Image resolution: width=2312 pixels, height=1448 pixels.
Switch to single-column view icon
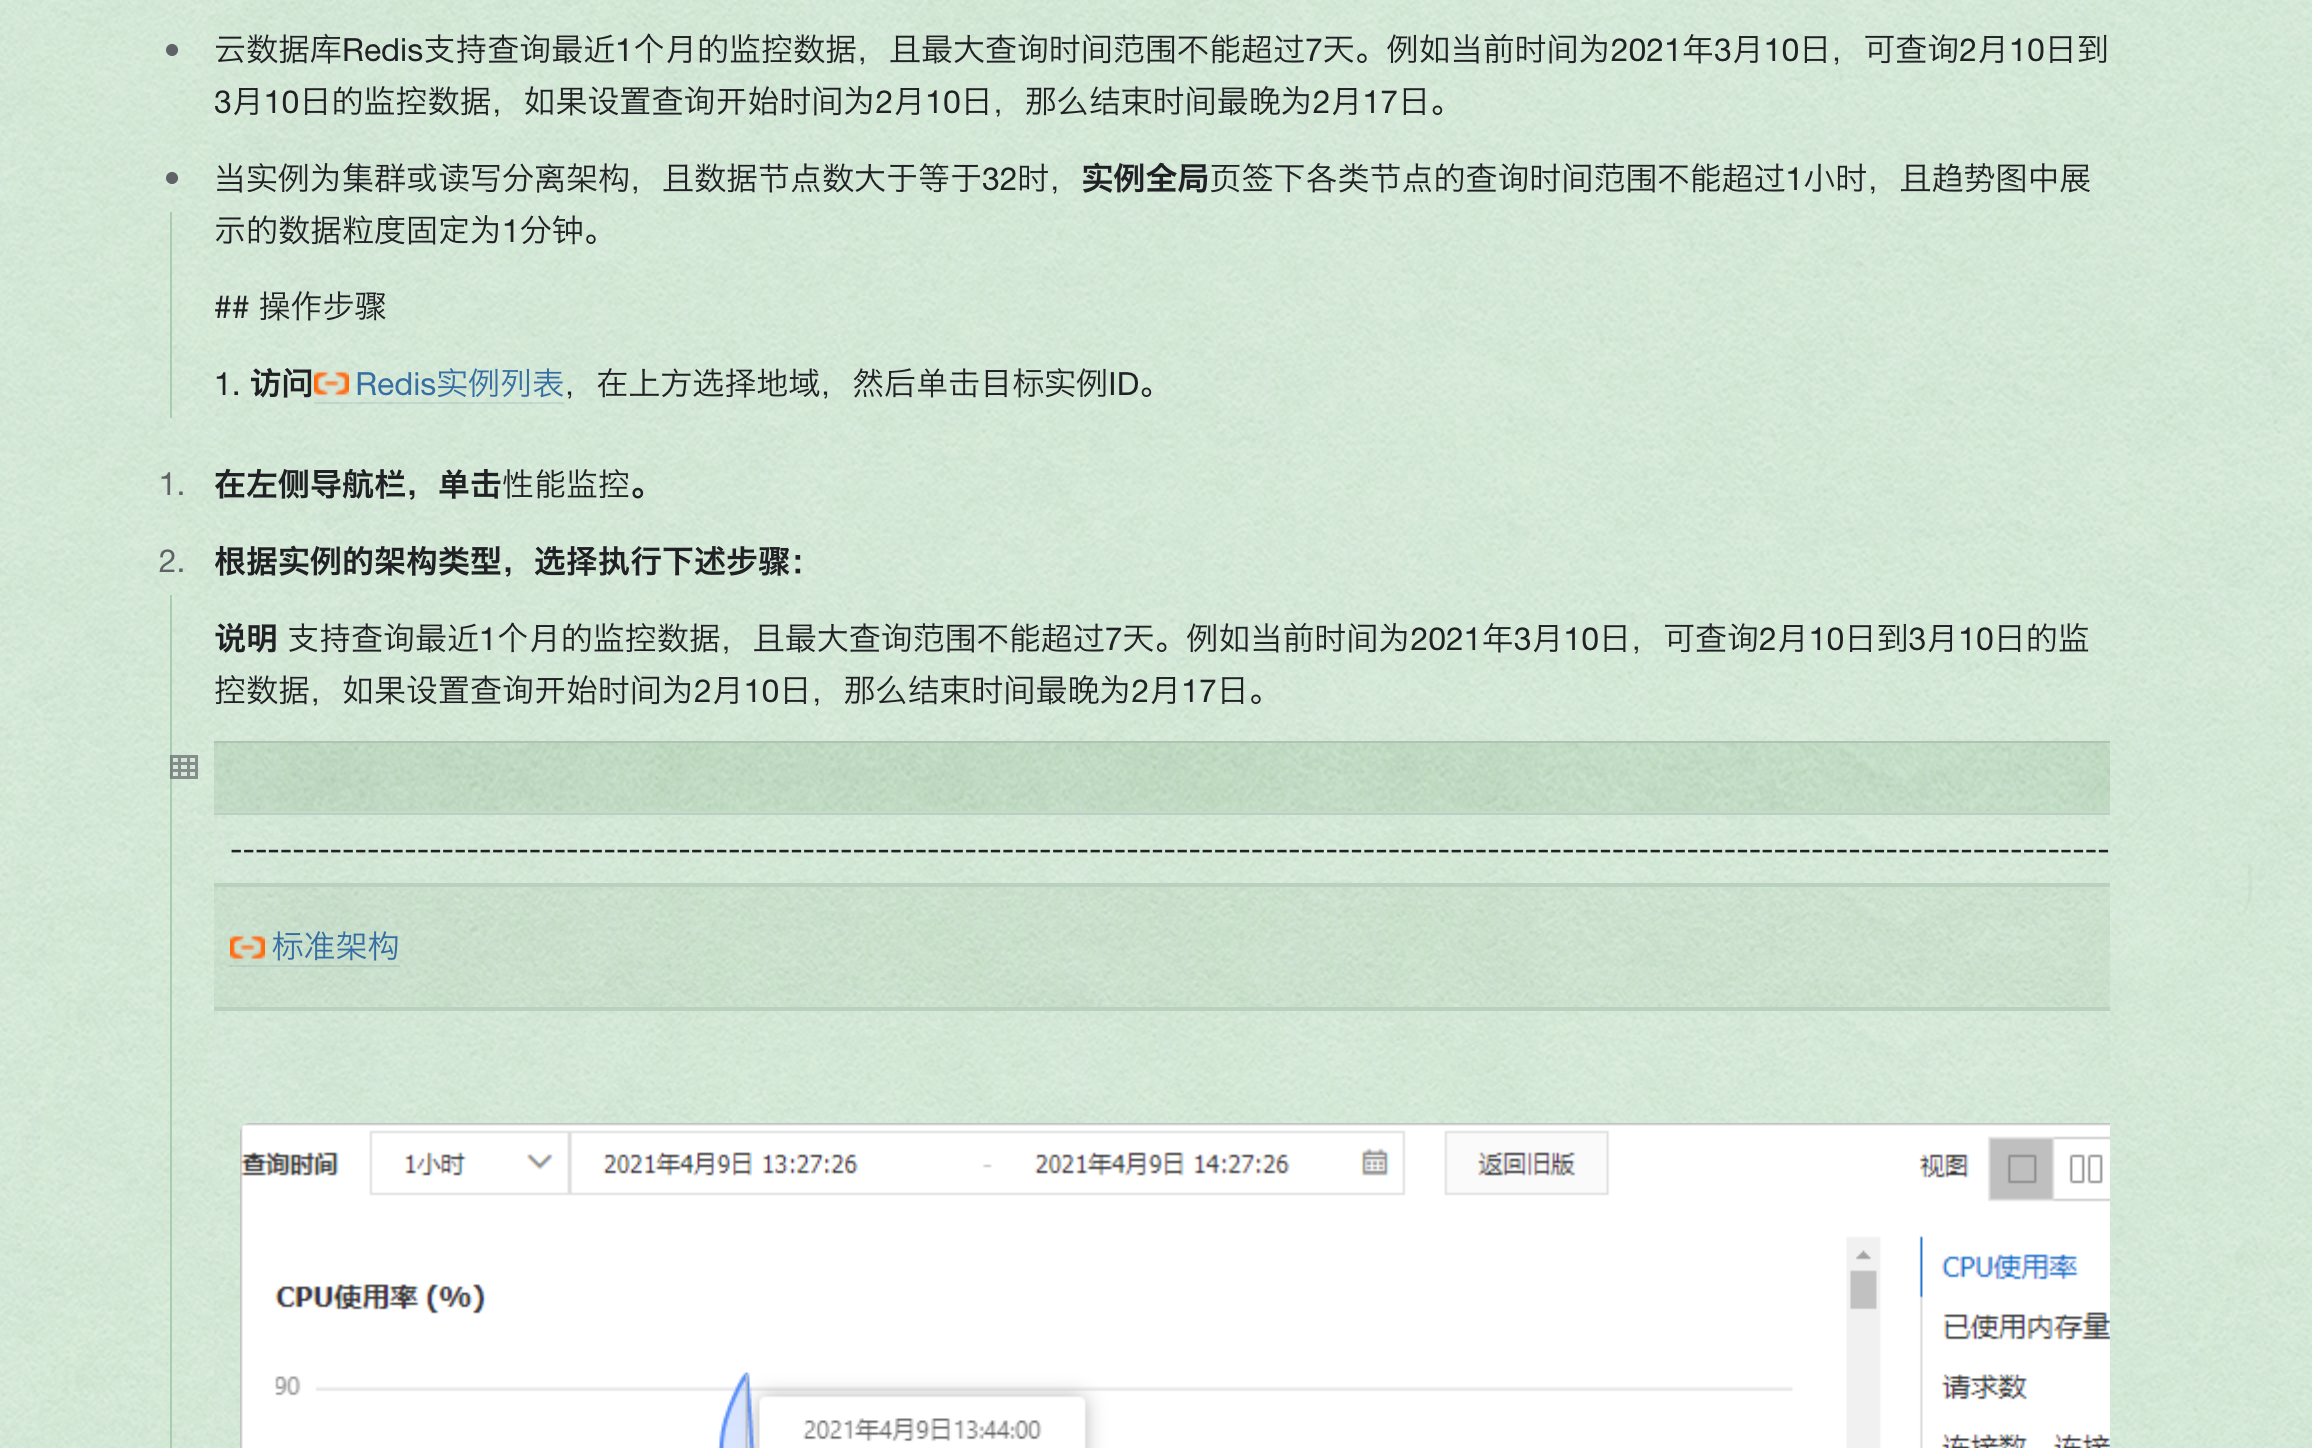[x=2021, y=1168]
